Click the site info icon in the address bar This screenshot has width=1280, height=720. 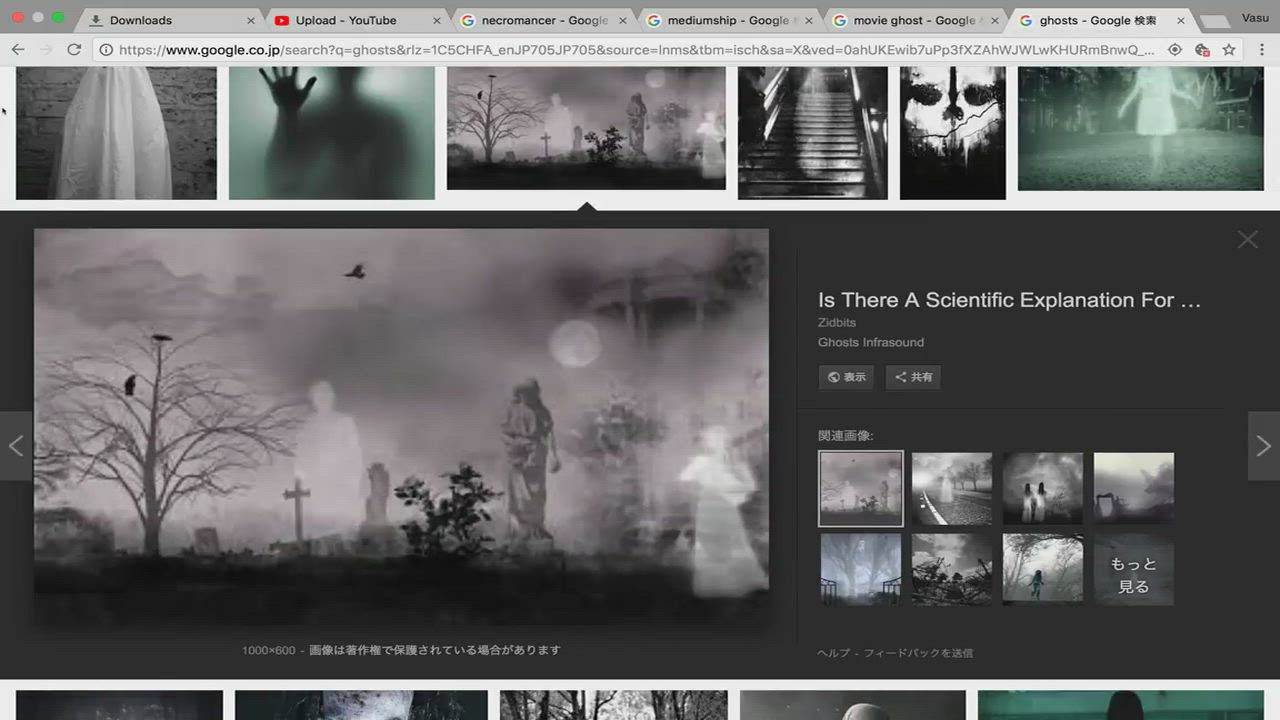106,50
